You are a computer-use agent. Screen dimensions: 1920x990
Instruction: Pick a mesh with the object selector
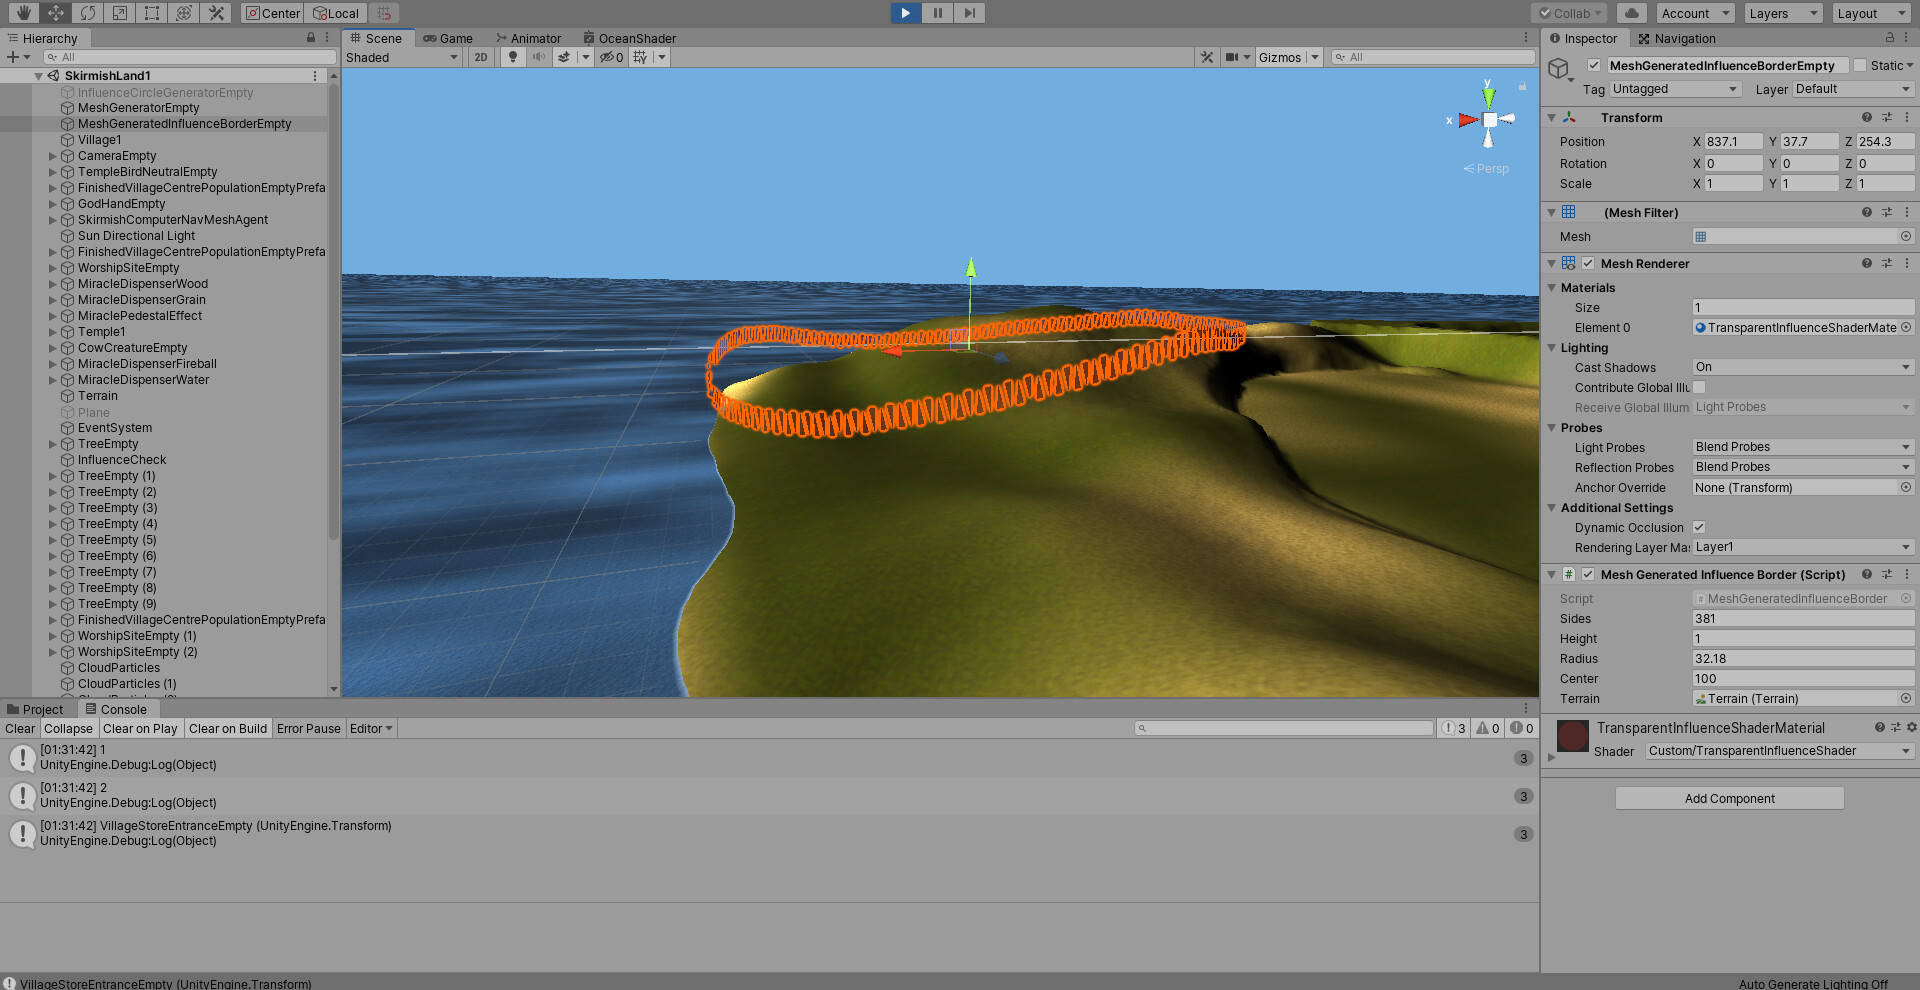(x=1906, y=236)
